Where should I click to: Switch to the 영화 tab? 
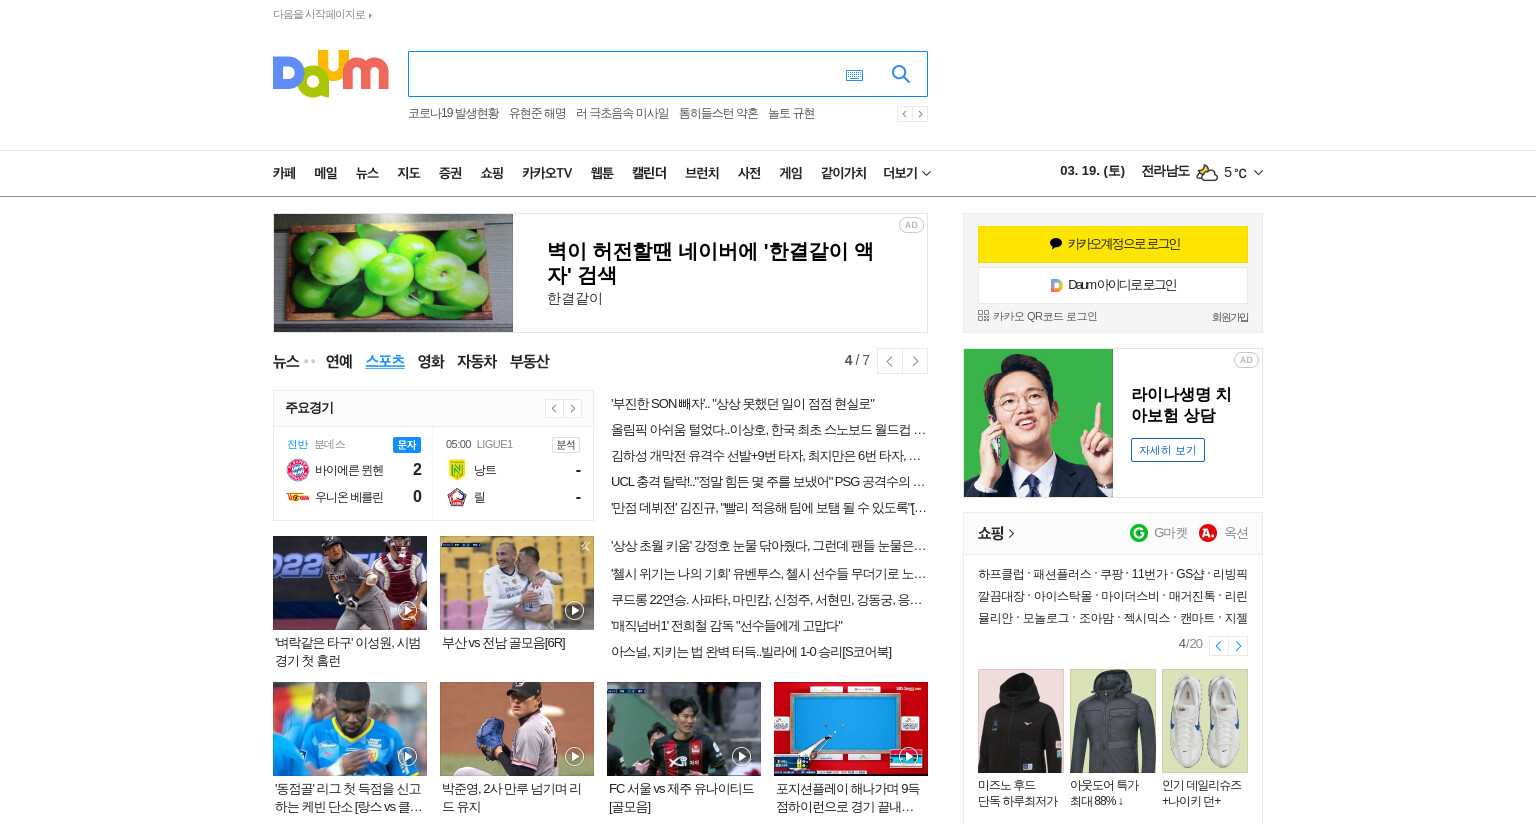pyautogui.click(x=431, y=361)
